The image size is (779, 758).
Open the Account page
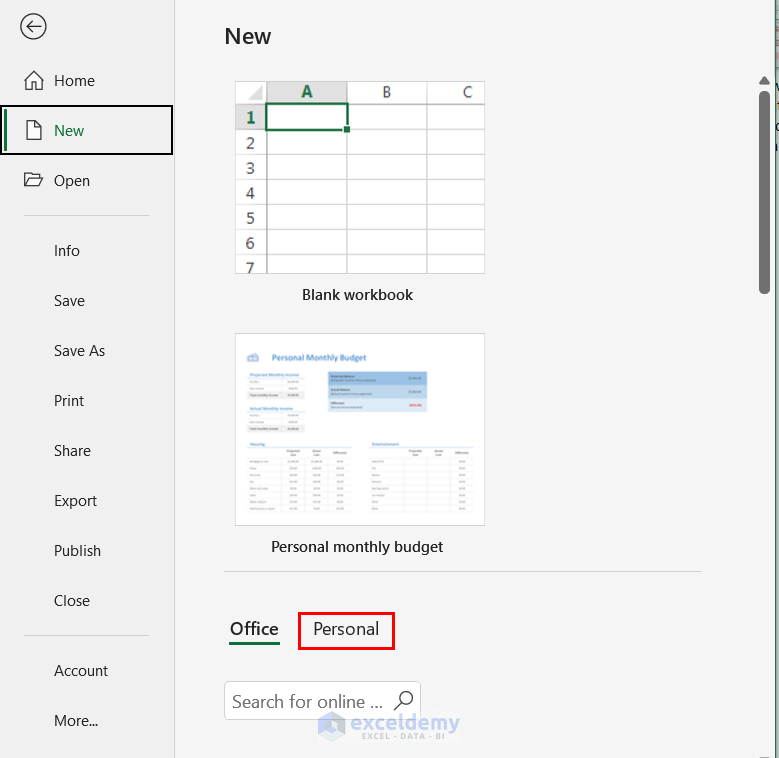click(81, 671)
